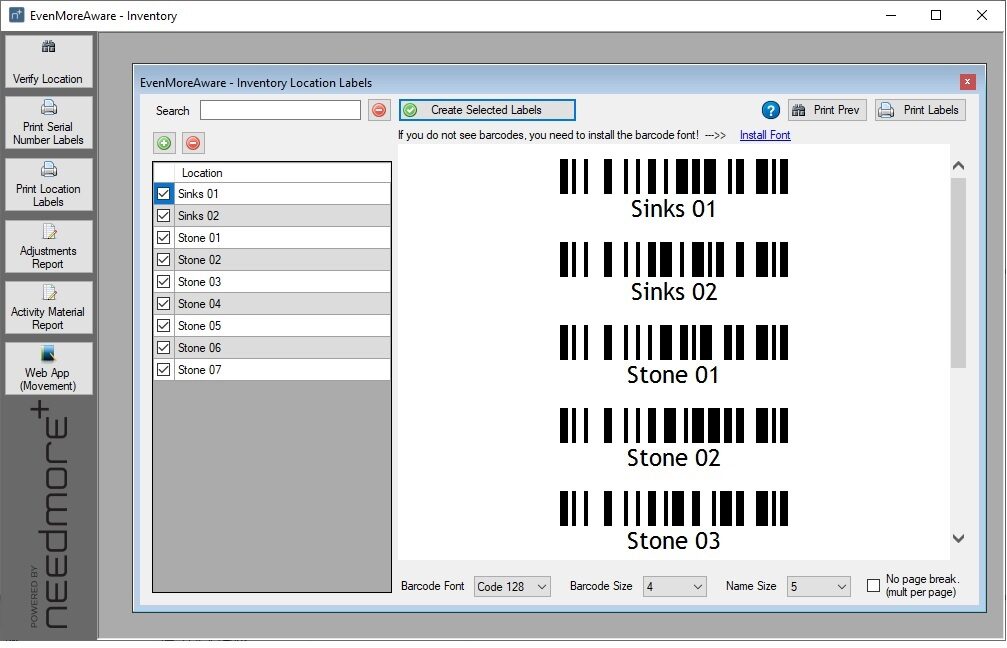This screenshot has height=648, width=1007.
Task: Select the Stone 04 row text
Action: click(199, 304)
